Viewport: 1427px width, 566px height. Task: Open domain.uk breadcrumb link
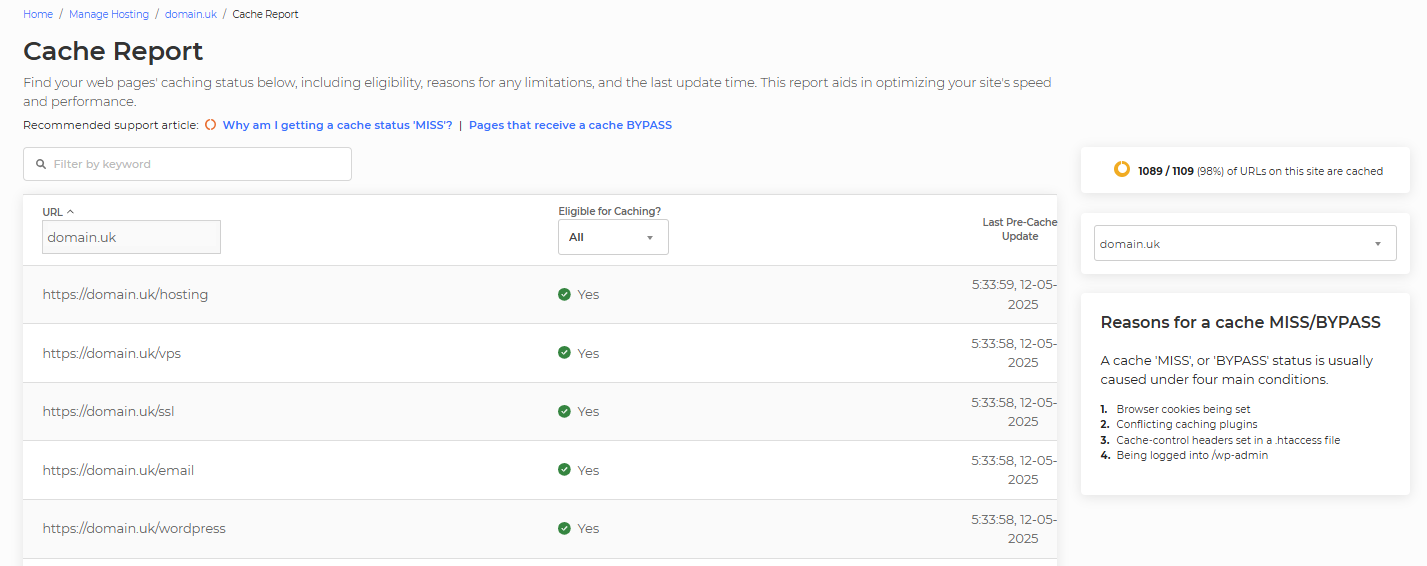coord(191,14)
